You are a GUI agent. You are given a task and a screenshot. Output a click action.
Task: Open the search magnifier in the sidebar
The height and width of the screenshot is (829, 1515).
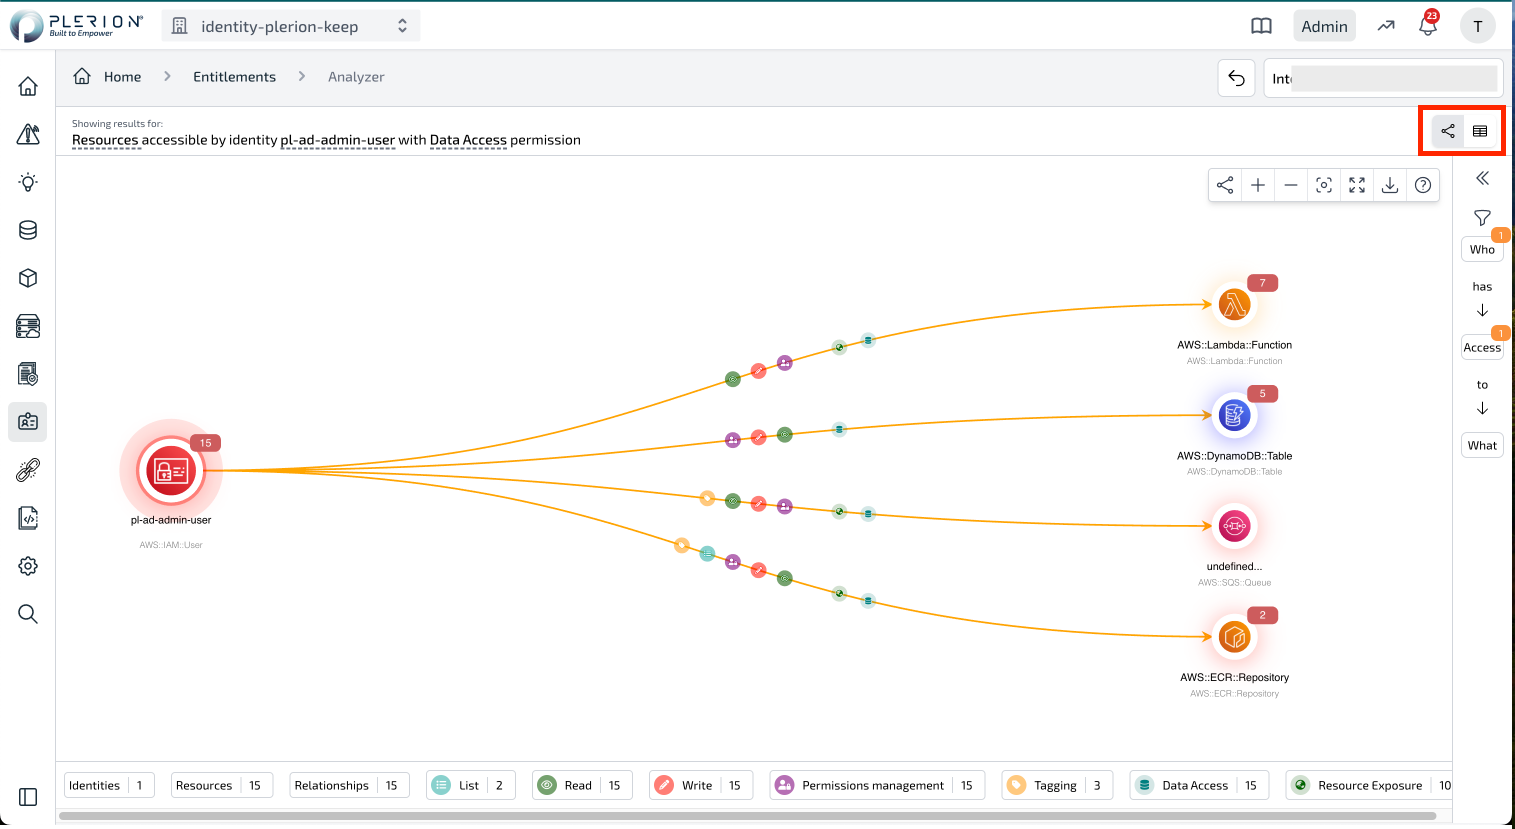click(x=28, y=614)
